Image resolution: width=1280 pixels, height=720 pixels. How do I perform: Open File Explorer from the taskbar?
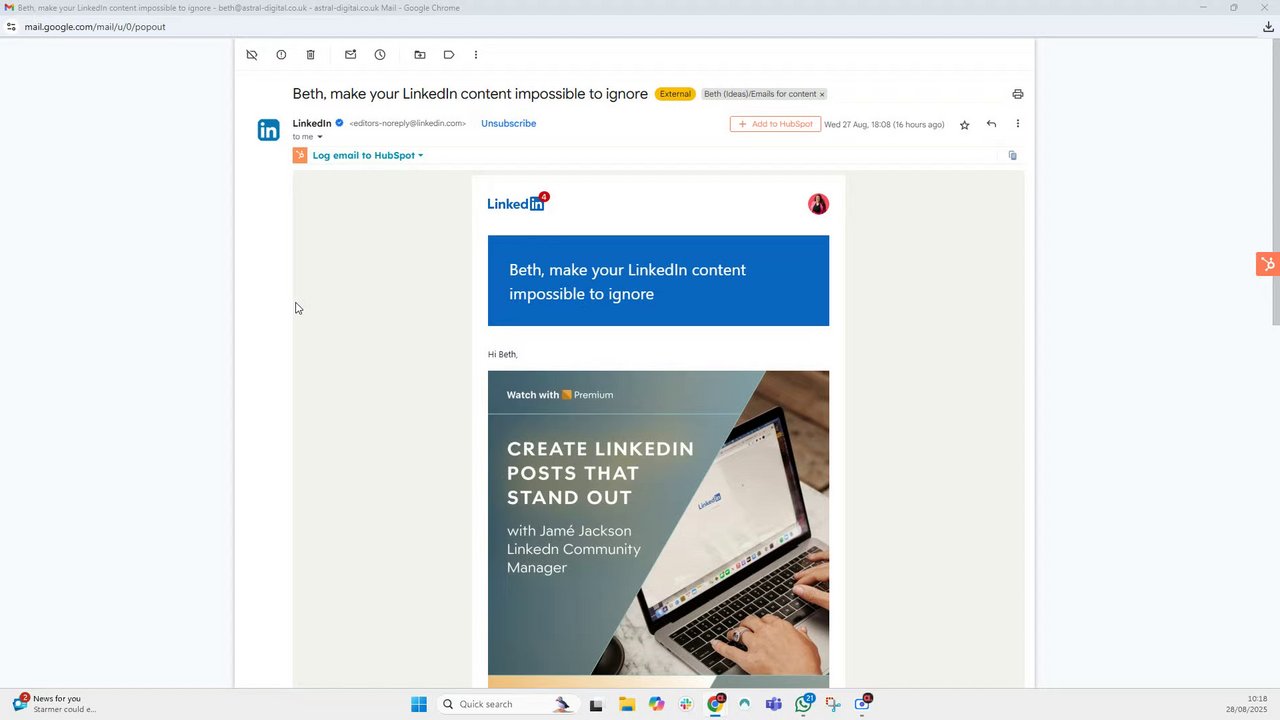pyautogui.click(x=627, y=704)
